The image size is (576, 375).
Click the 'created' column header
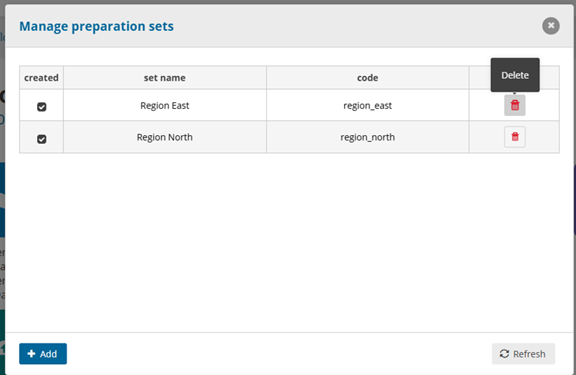[41, 77]
